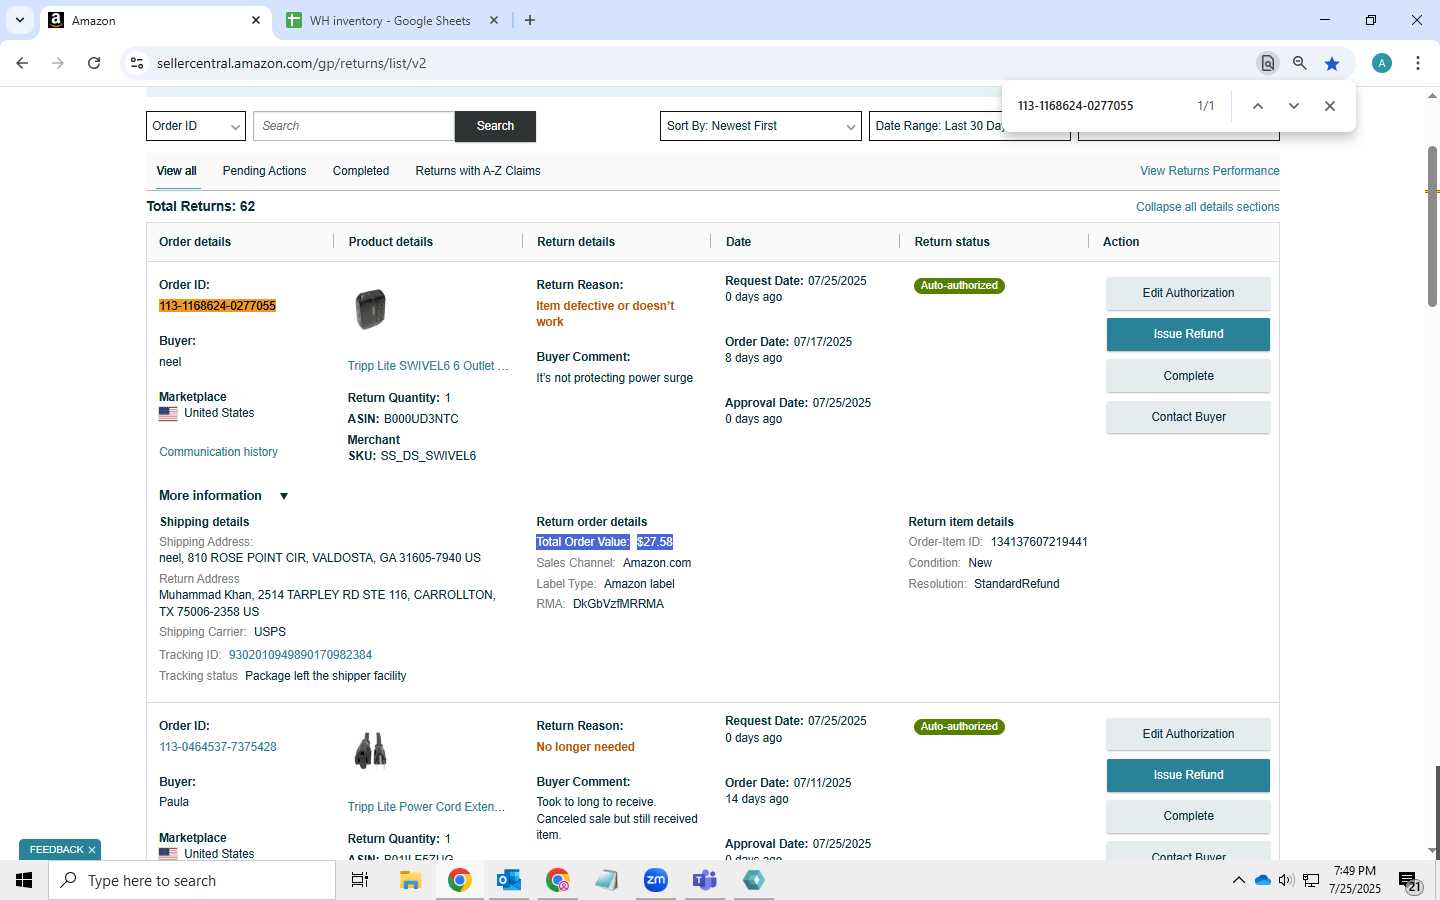This screenshot has width=1440, height=900.
Task: Switch to the Amazon browser tab
Action: click(155, 20)
